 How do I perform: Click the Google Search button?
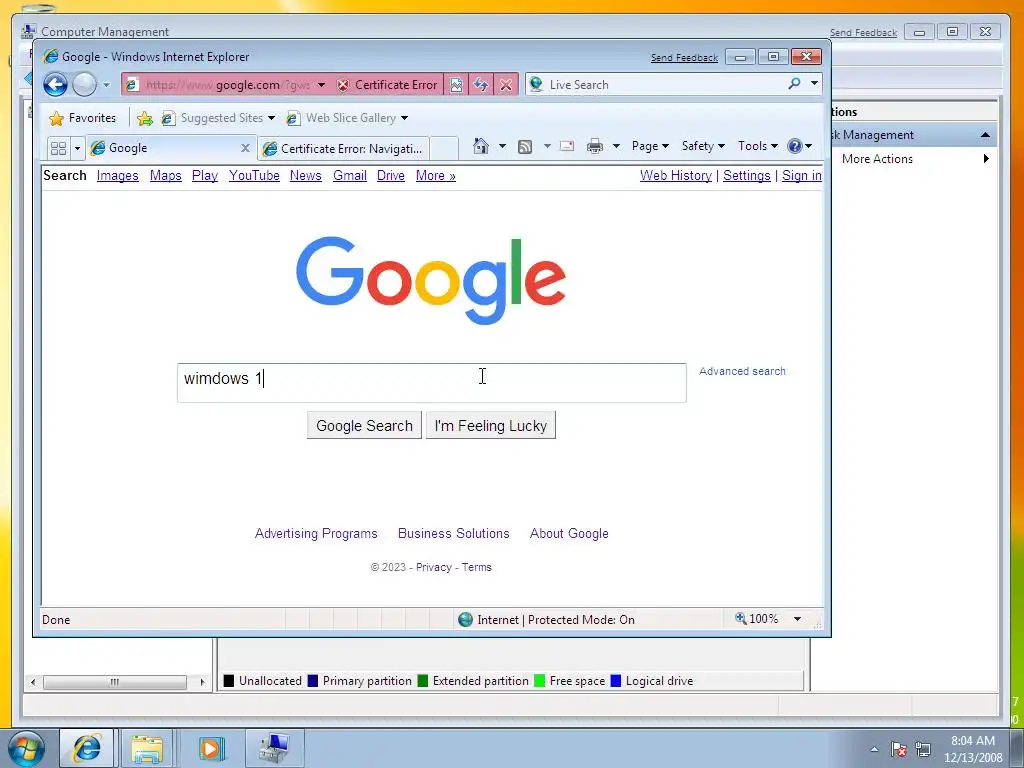(x=364, y=426)
